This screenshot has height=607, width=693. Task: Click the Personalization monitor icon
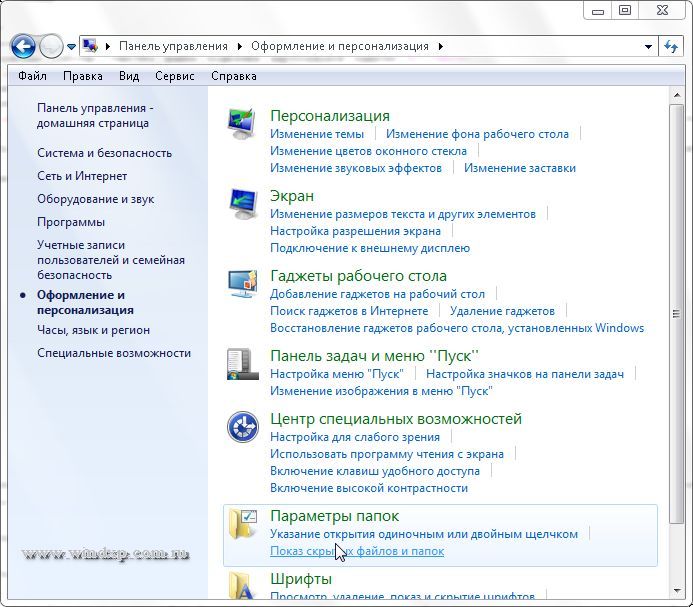242,123
